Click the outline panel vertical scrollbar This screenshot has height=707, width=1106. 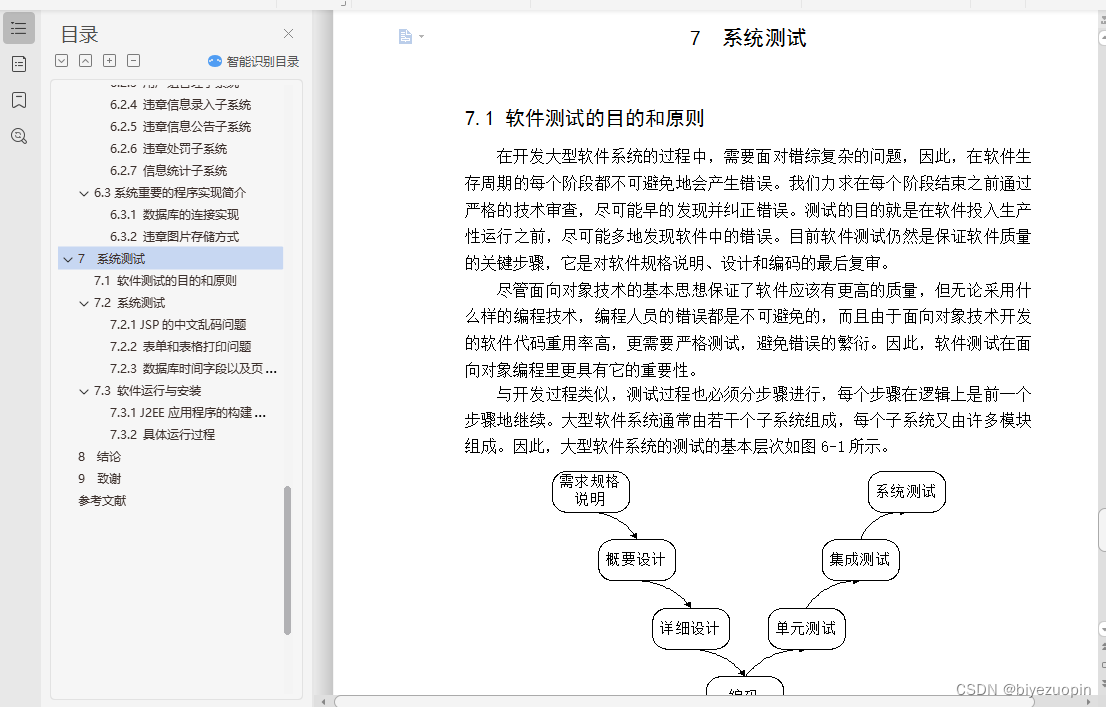[287, 560]
